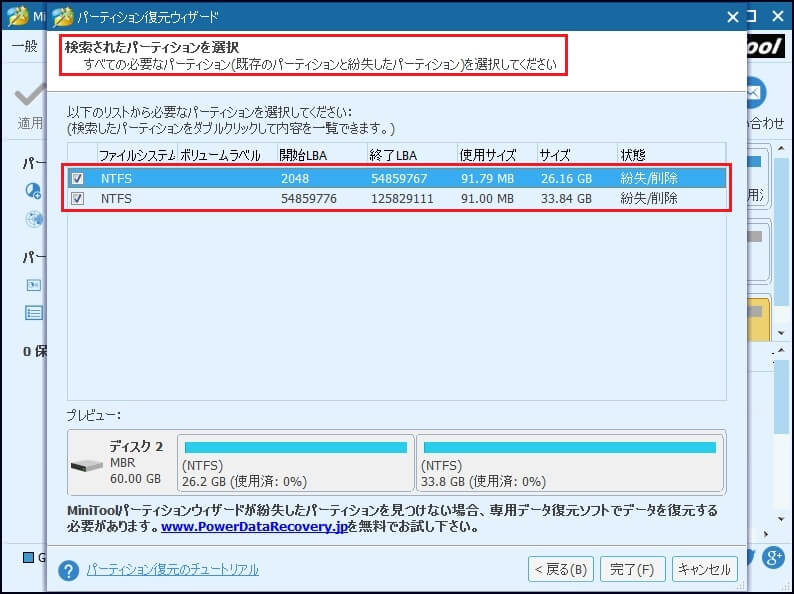Click the ディスク 2 disk drive icon
794x594 pixels.
(x=87, y=465)
